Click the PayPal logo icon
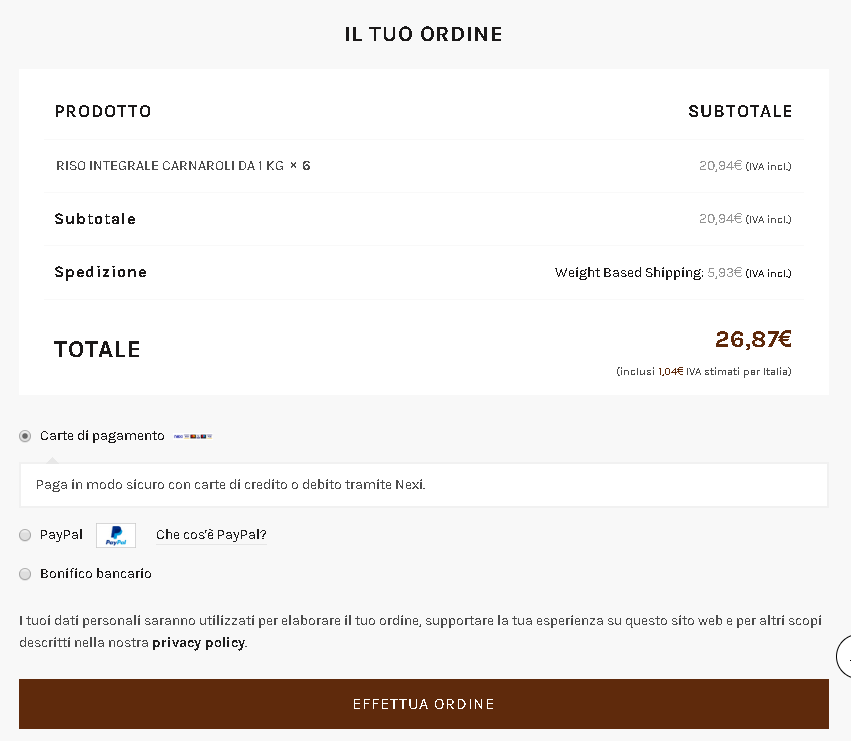The height and width of the screenshot is (741, 851). (116, 535)
